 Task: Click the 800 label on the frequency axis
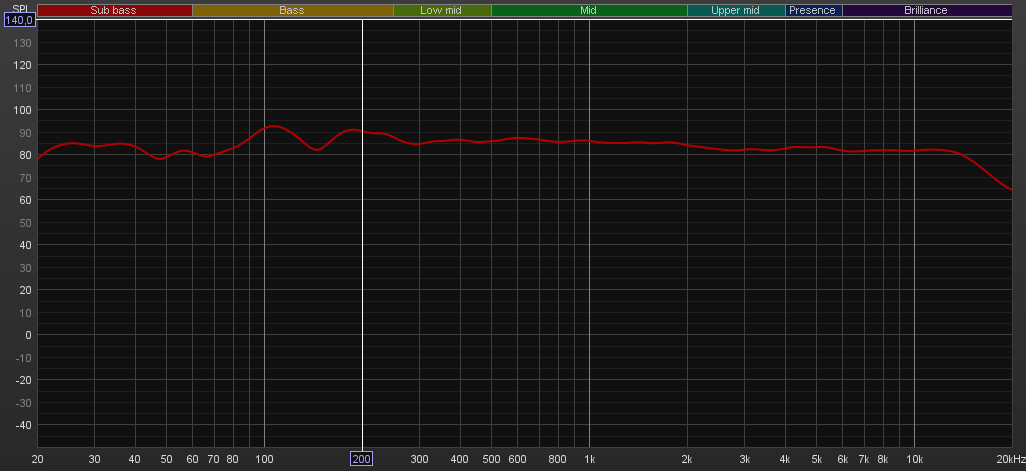[x=557, y=459]
